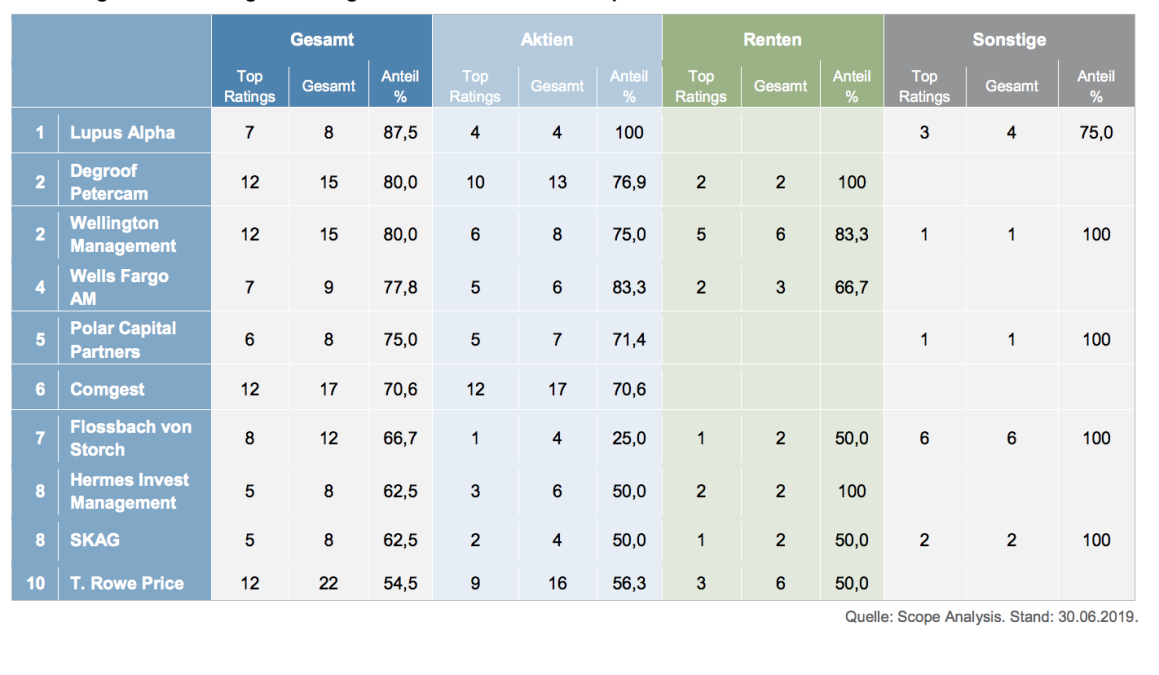Click the Wellington Management row name

[x=123, y=234]
